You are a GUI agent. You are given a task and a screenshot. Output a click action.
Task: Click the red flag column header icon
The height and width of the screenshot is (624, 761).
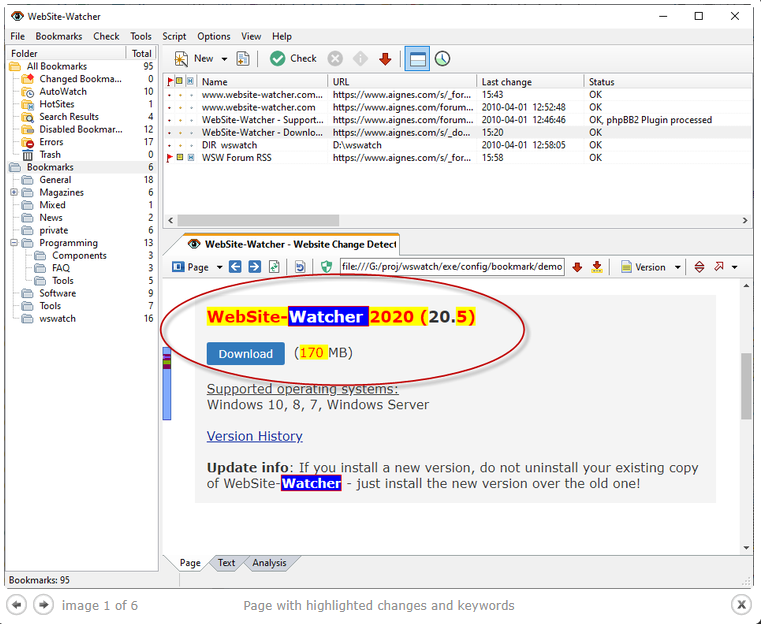point(169,82)
